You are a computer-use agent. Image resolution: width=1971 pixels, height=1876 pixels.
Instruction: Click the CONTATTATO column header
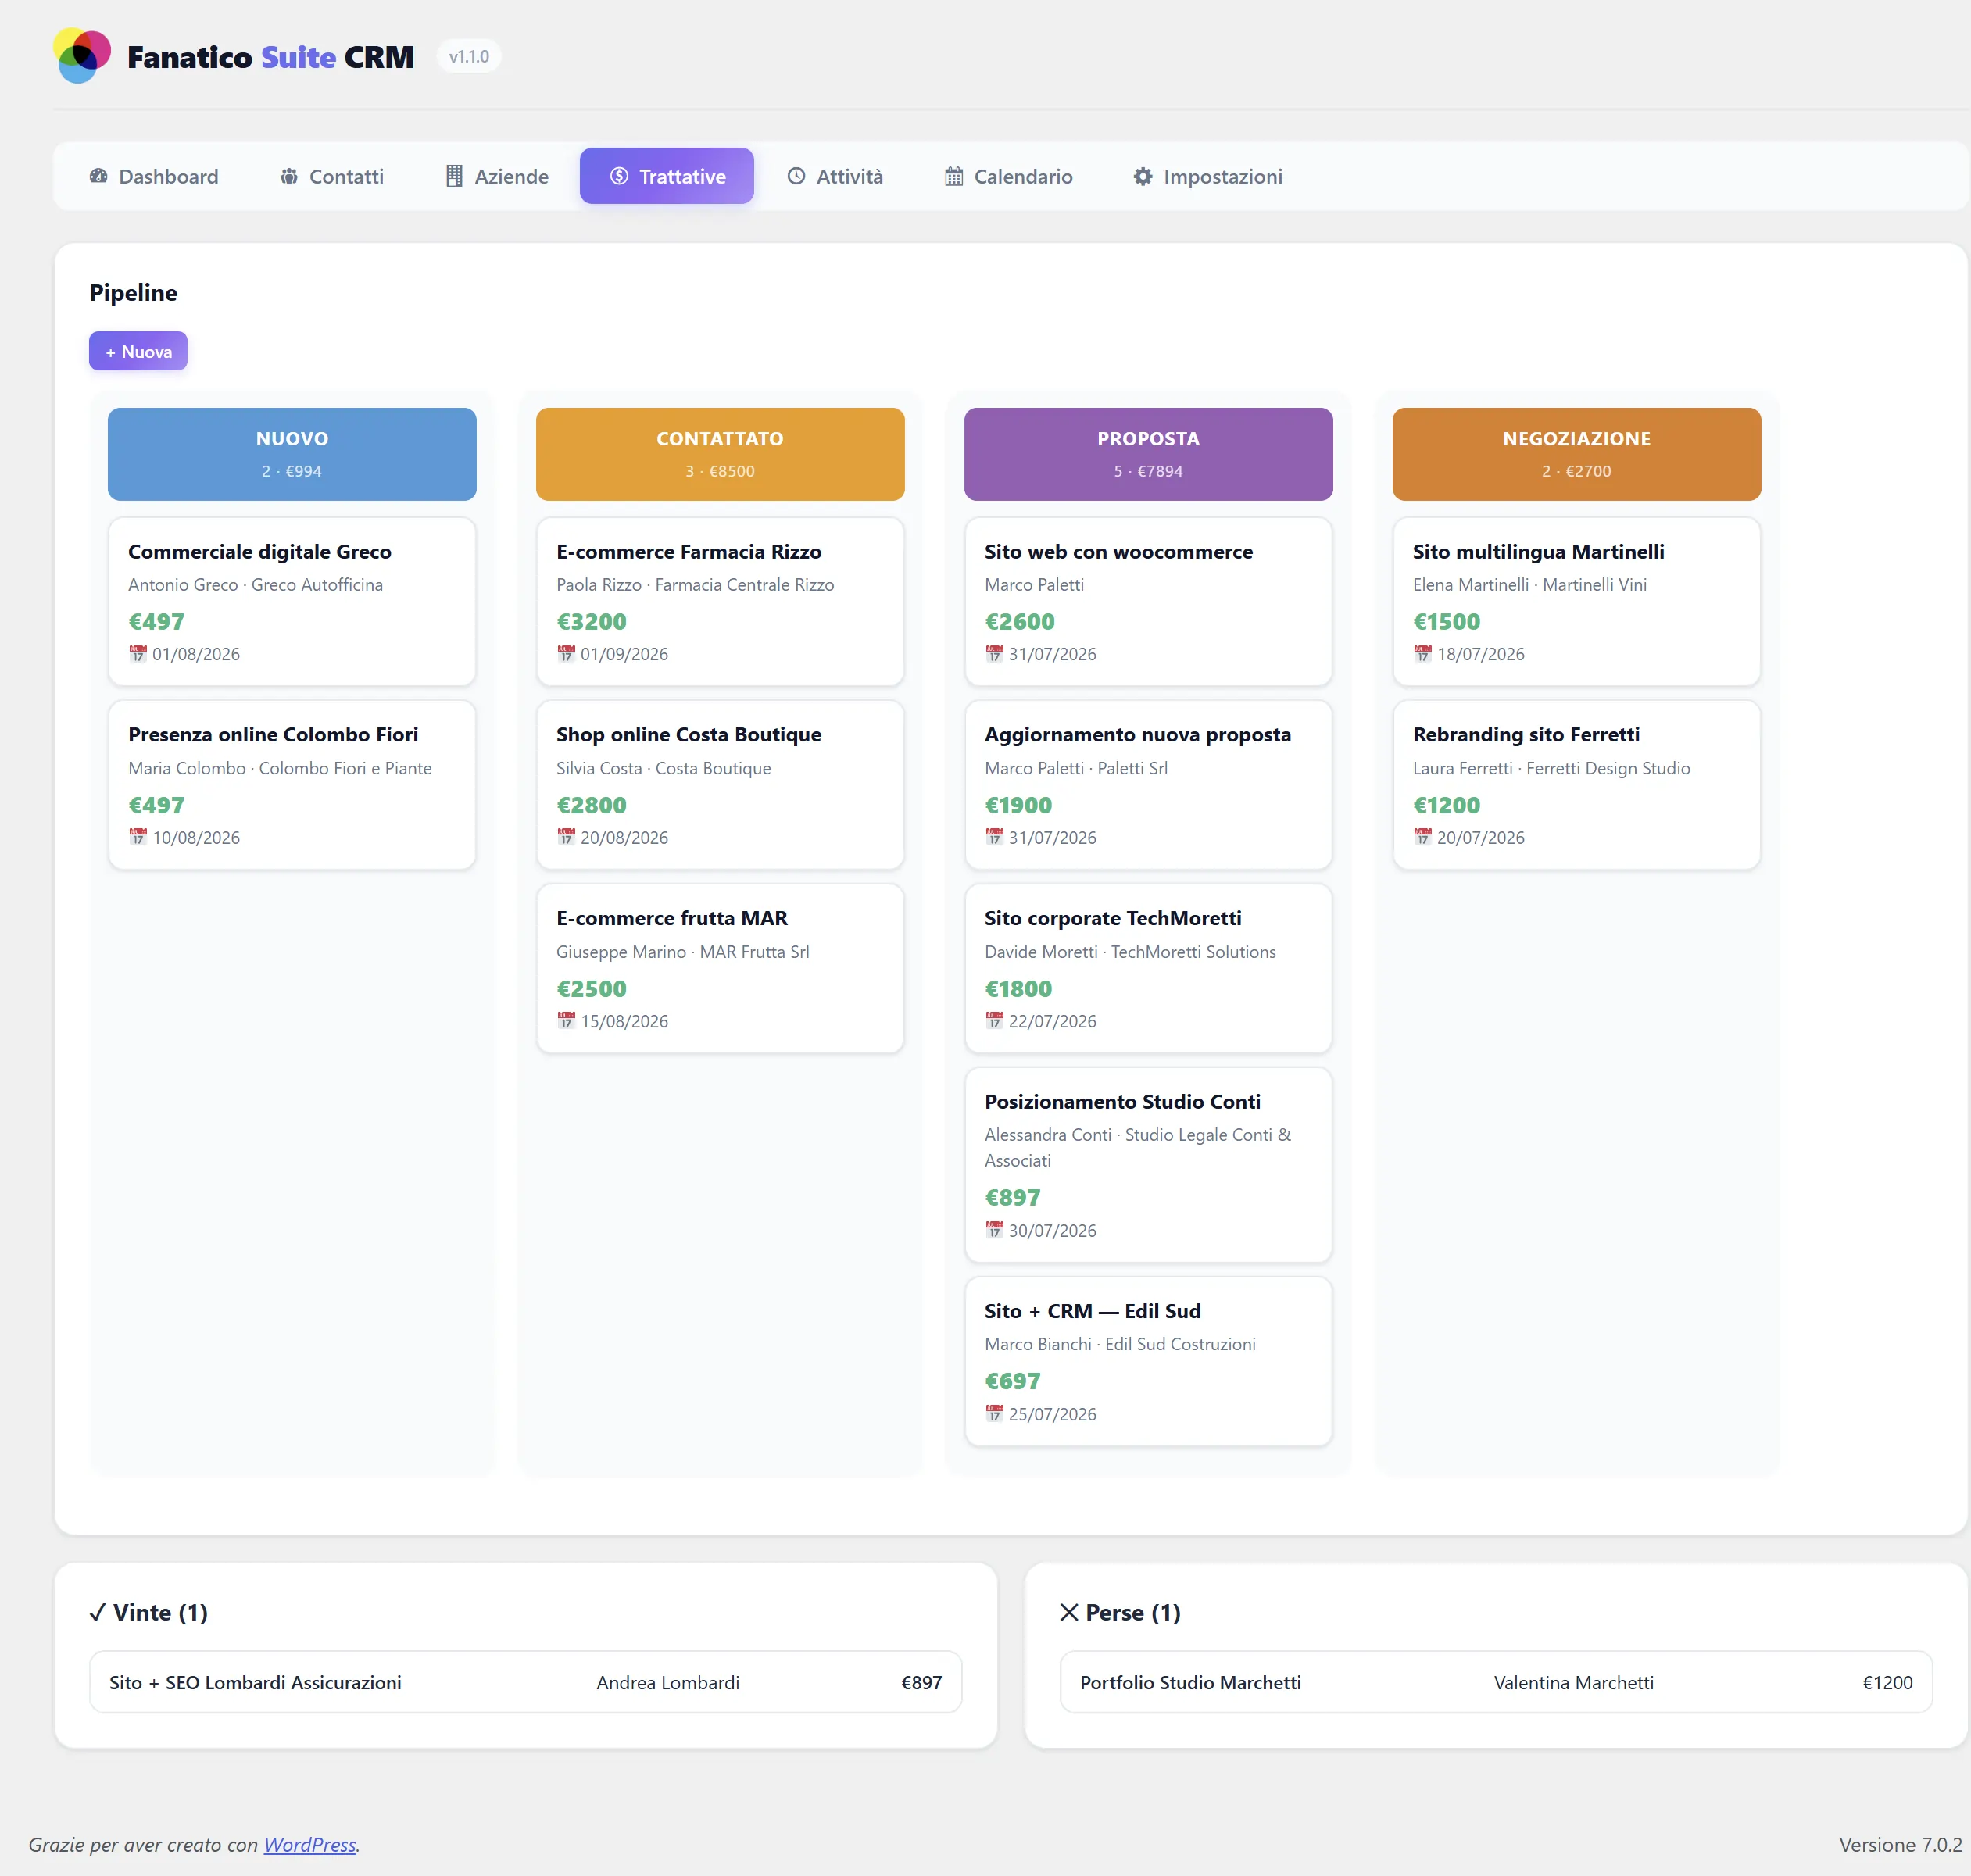tap(720, 454)
